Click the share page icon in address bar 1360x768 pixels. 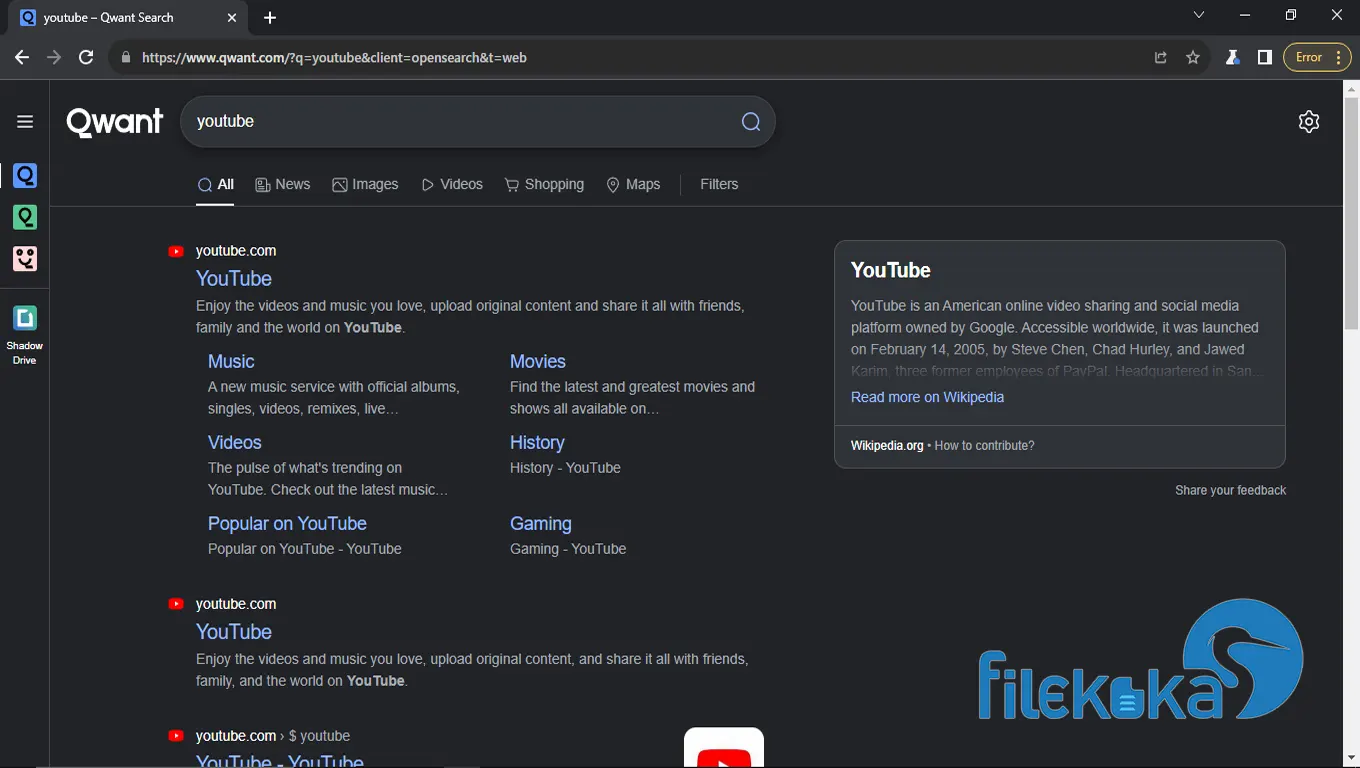tap(1160, 58)
